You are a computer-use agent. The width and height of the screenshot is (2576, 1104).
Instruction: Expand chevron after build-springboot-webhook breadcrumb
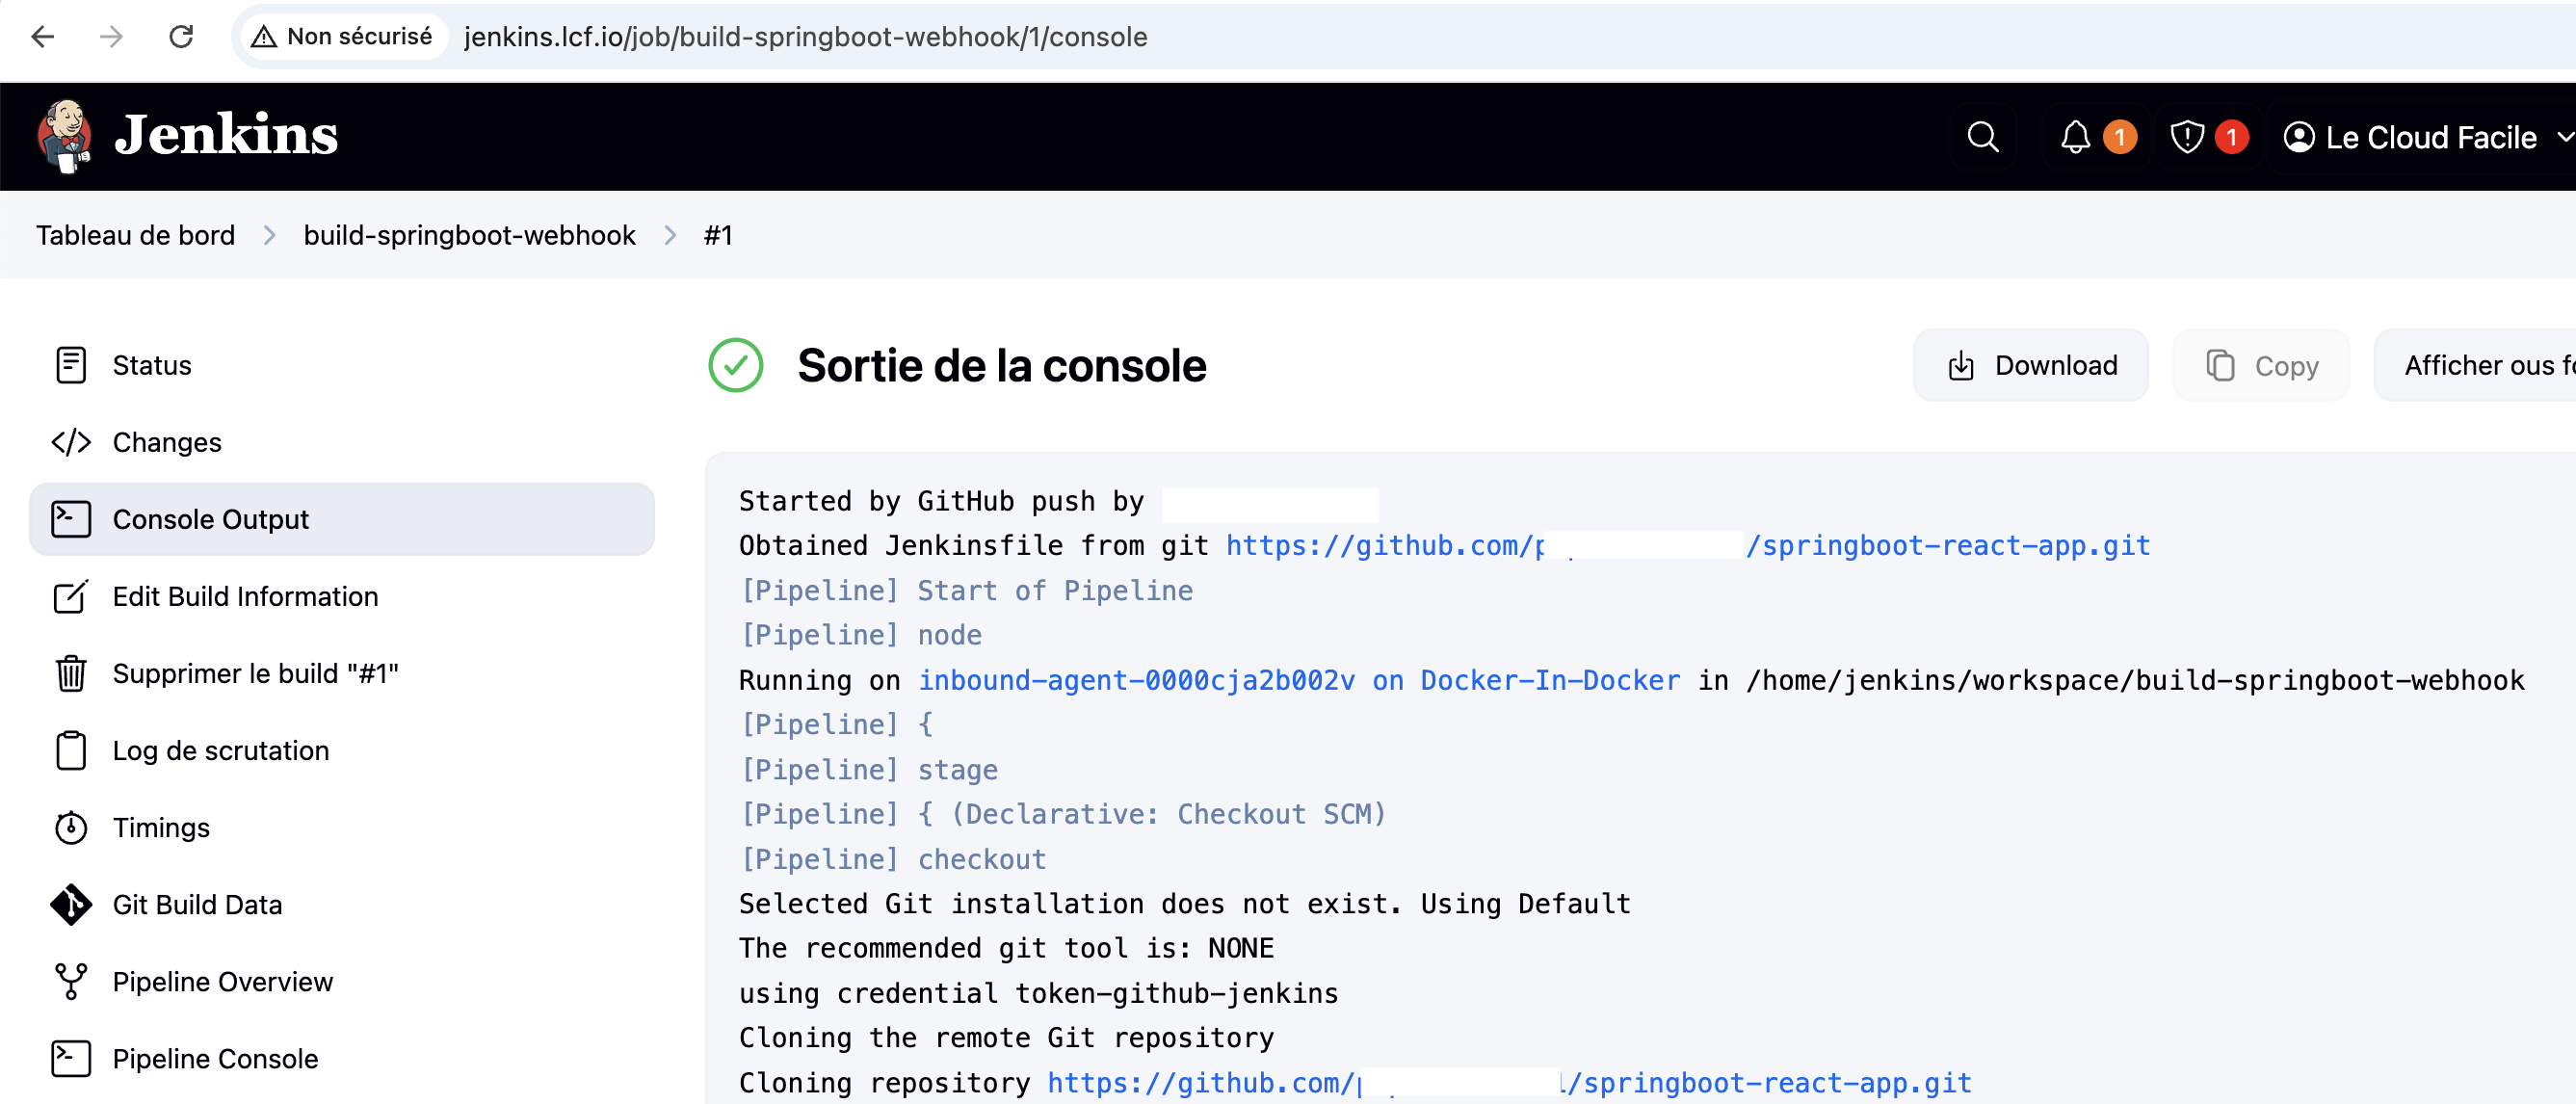[x=670, y=235]
